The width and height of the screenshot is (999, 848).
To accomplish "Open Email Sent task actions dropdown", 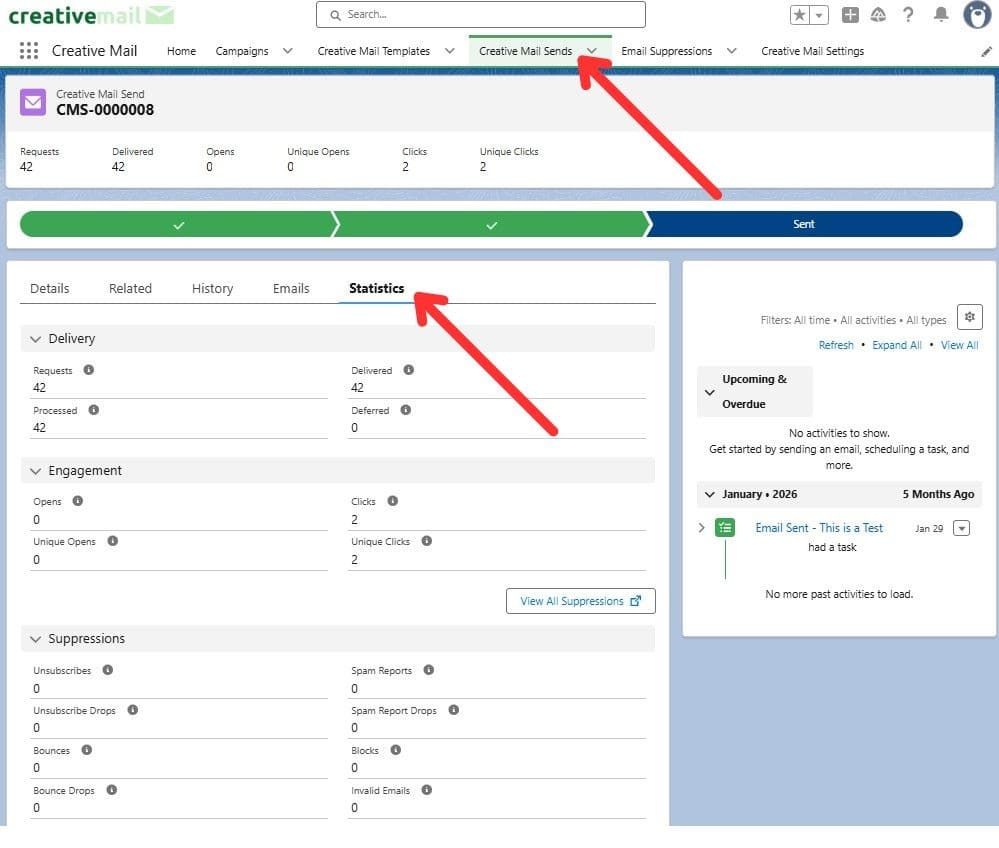I will point(961,528).
